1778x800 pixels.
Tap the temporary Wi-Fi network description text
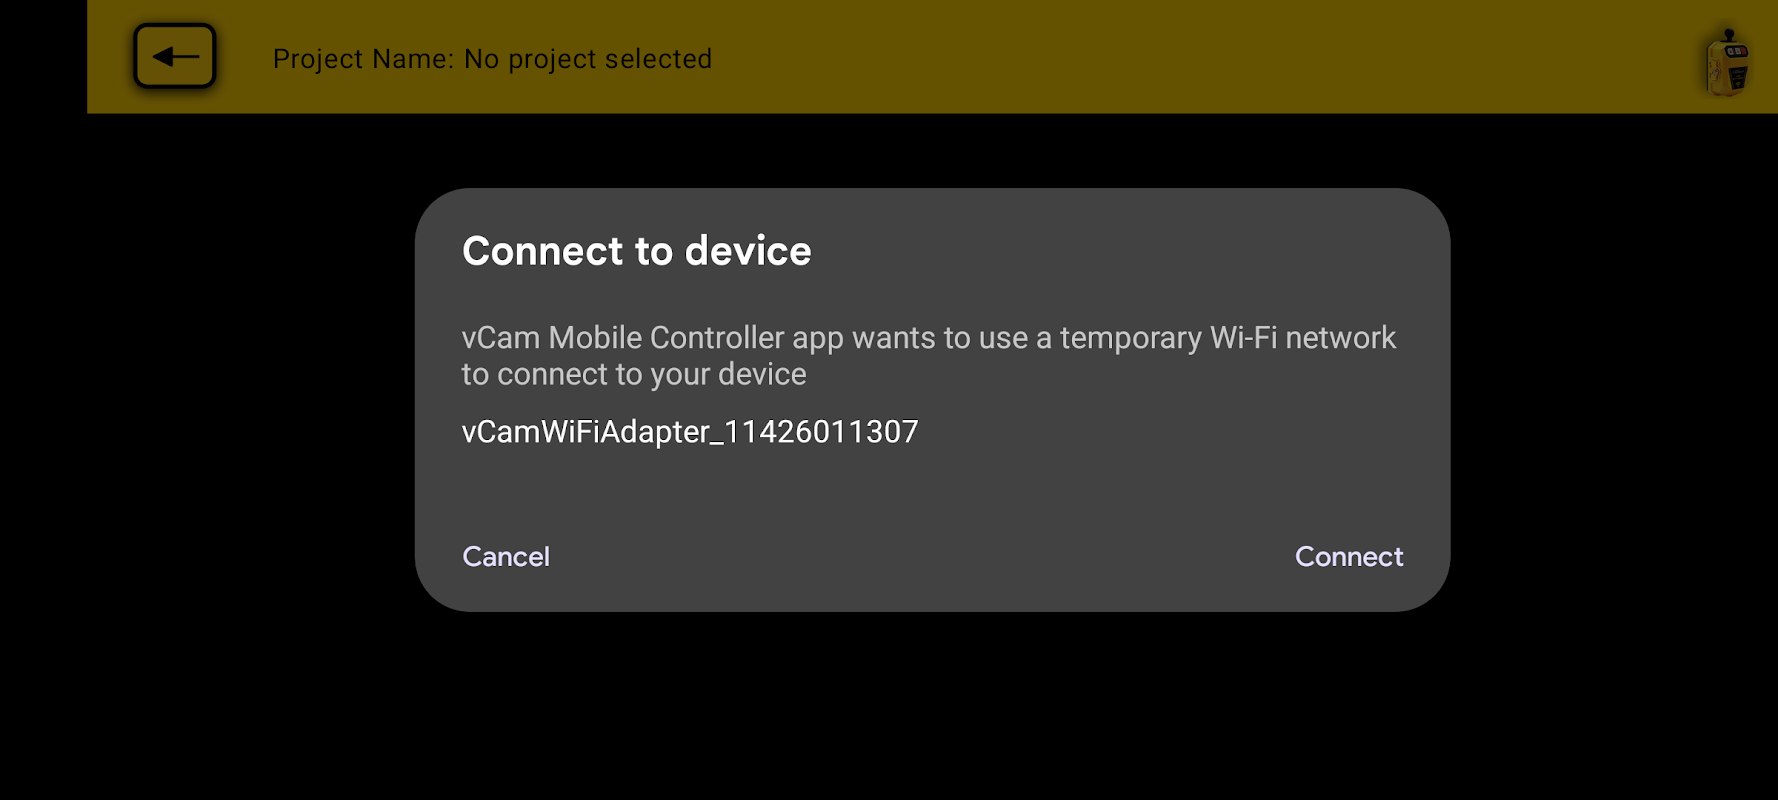[928, 355]
